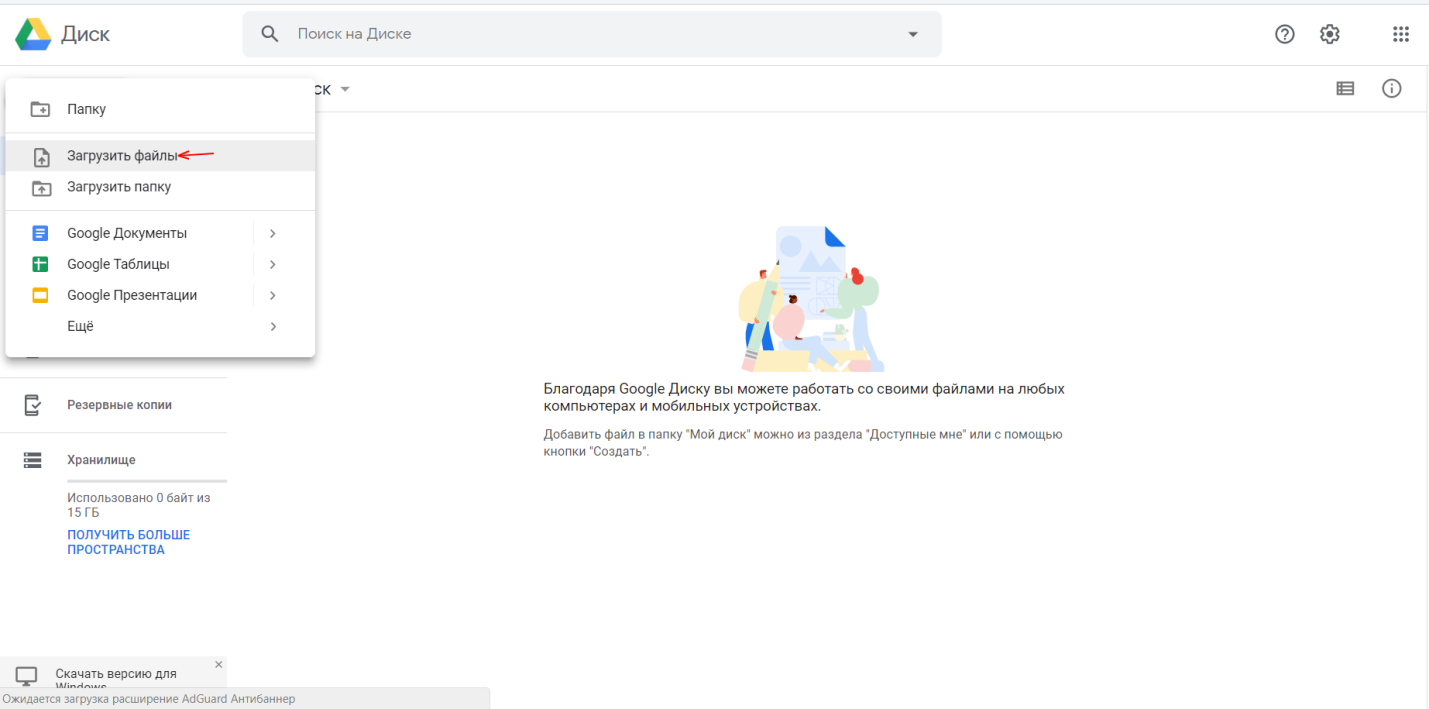Click the Google Drive logo icon
This screenshot has width=1429, height=709.
pos(33,34)
